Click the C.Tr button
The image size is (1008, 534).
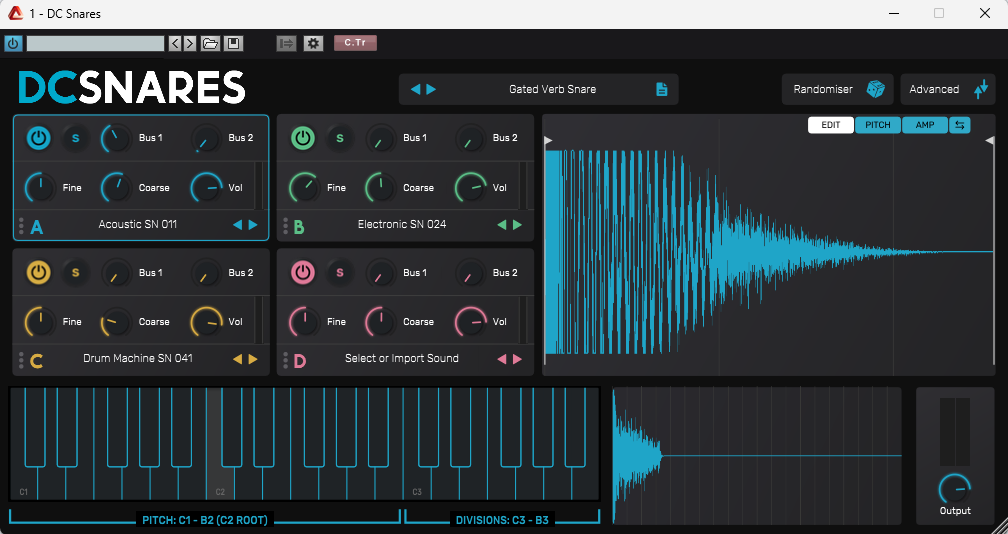point(355,43)
